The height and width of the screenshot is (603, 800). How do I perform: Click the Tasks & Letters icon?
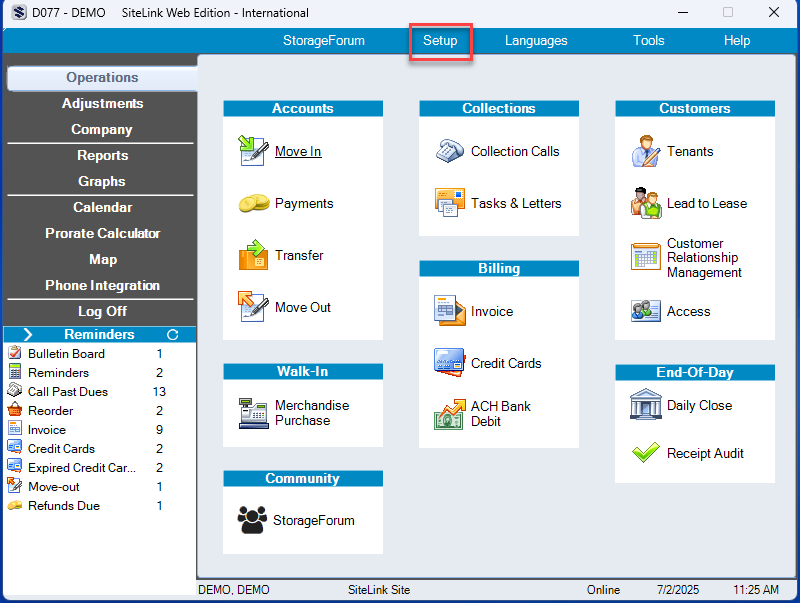point(449,203)
